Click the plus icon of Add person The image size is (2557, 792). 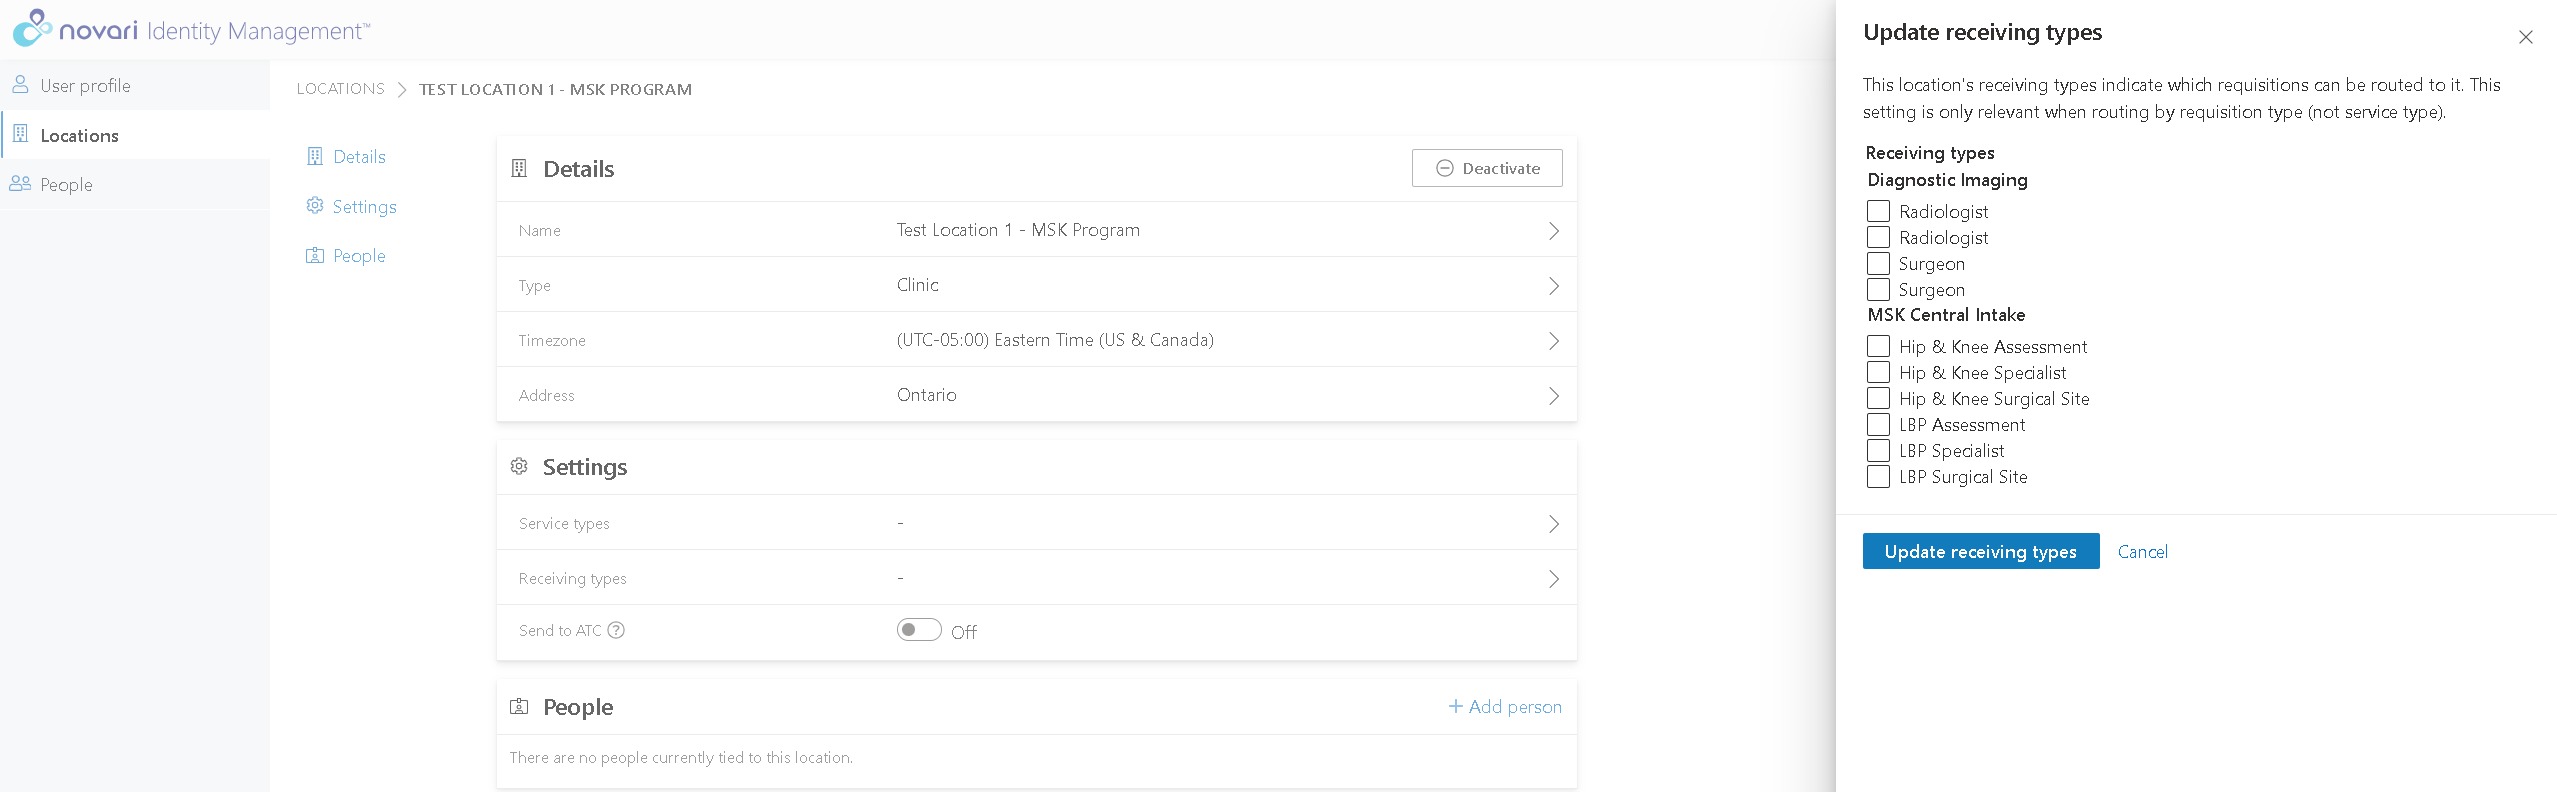pos(1455,706)
